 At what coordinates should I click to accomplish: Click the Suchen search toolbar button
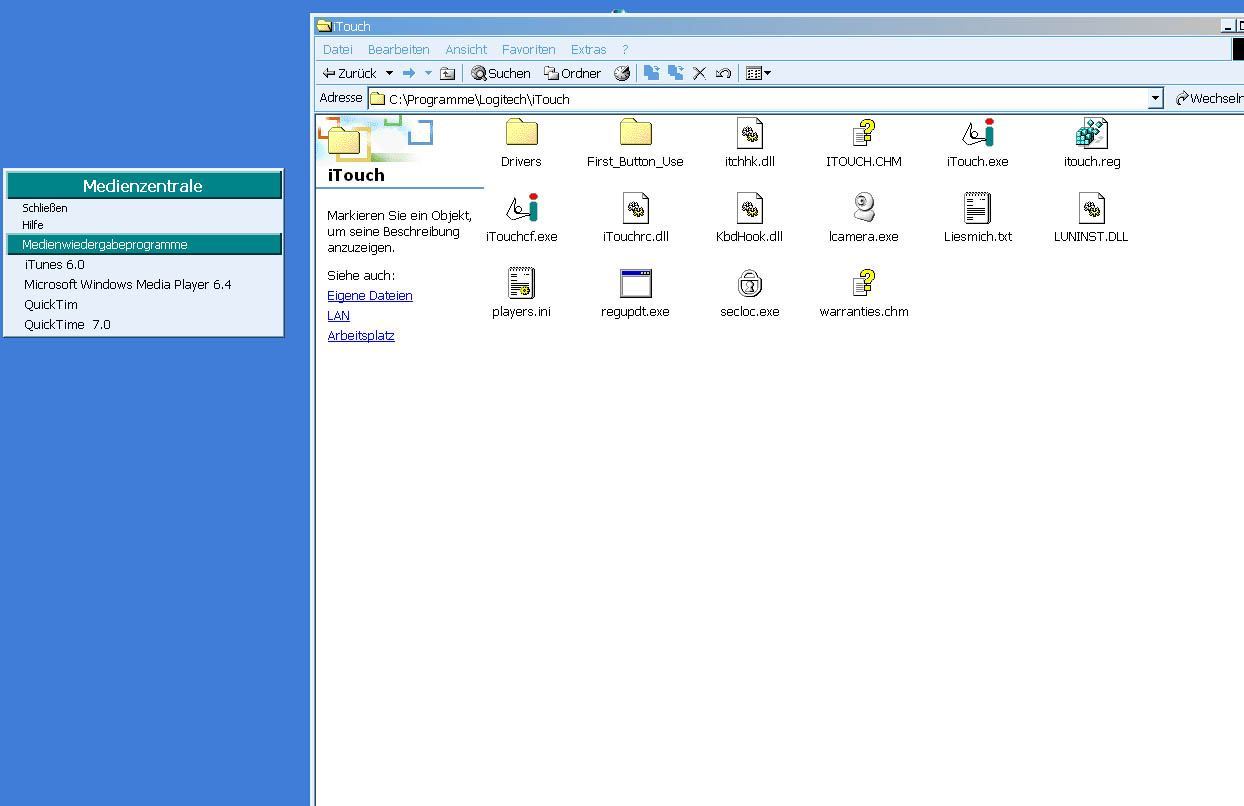coord(501,73)
